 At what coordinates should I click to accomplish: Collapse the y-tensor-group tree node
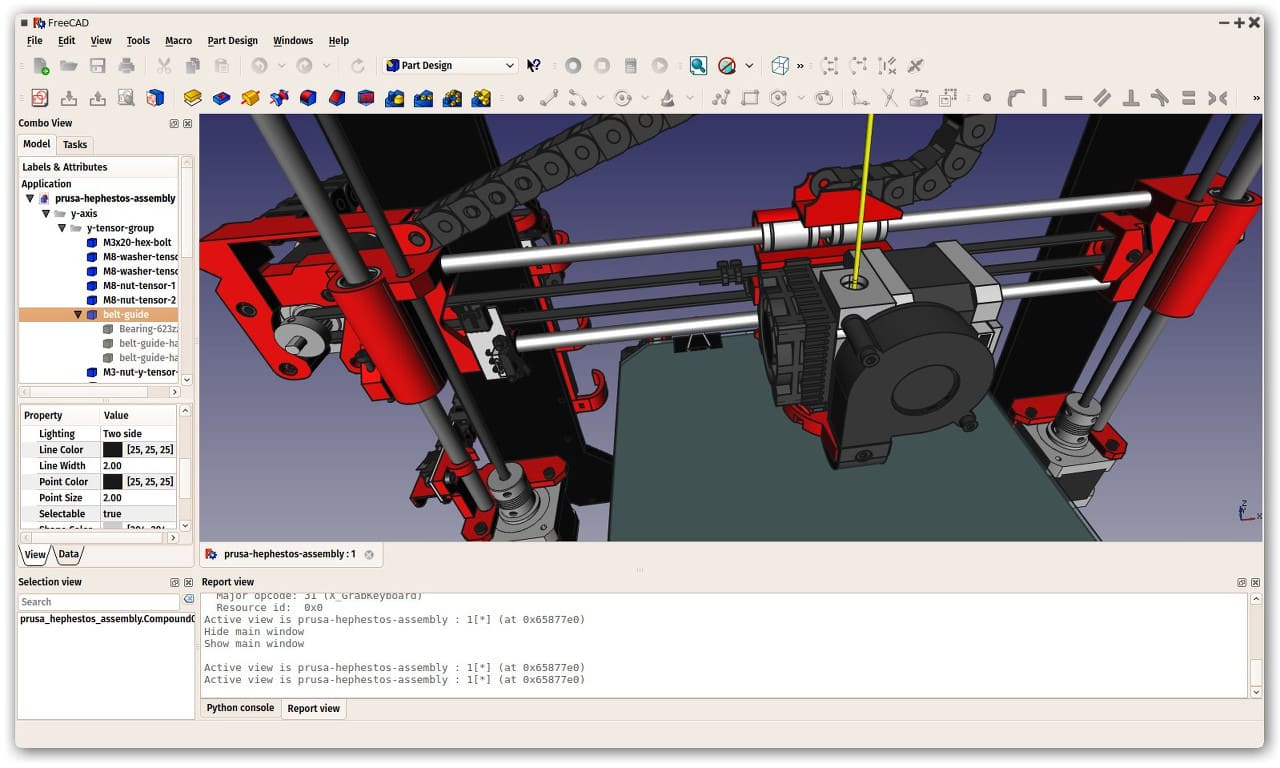pos(62,228)
